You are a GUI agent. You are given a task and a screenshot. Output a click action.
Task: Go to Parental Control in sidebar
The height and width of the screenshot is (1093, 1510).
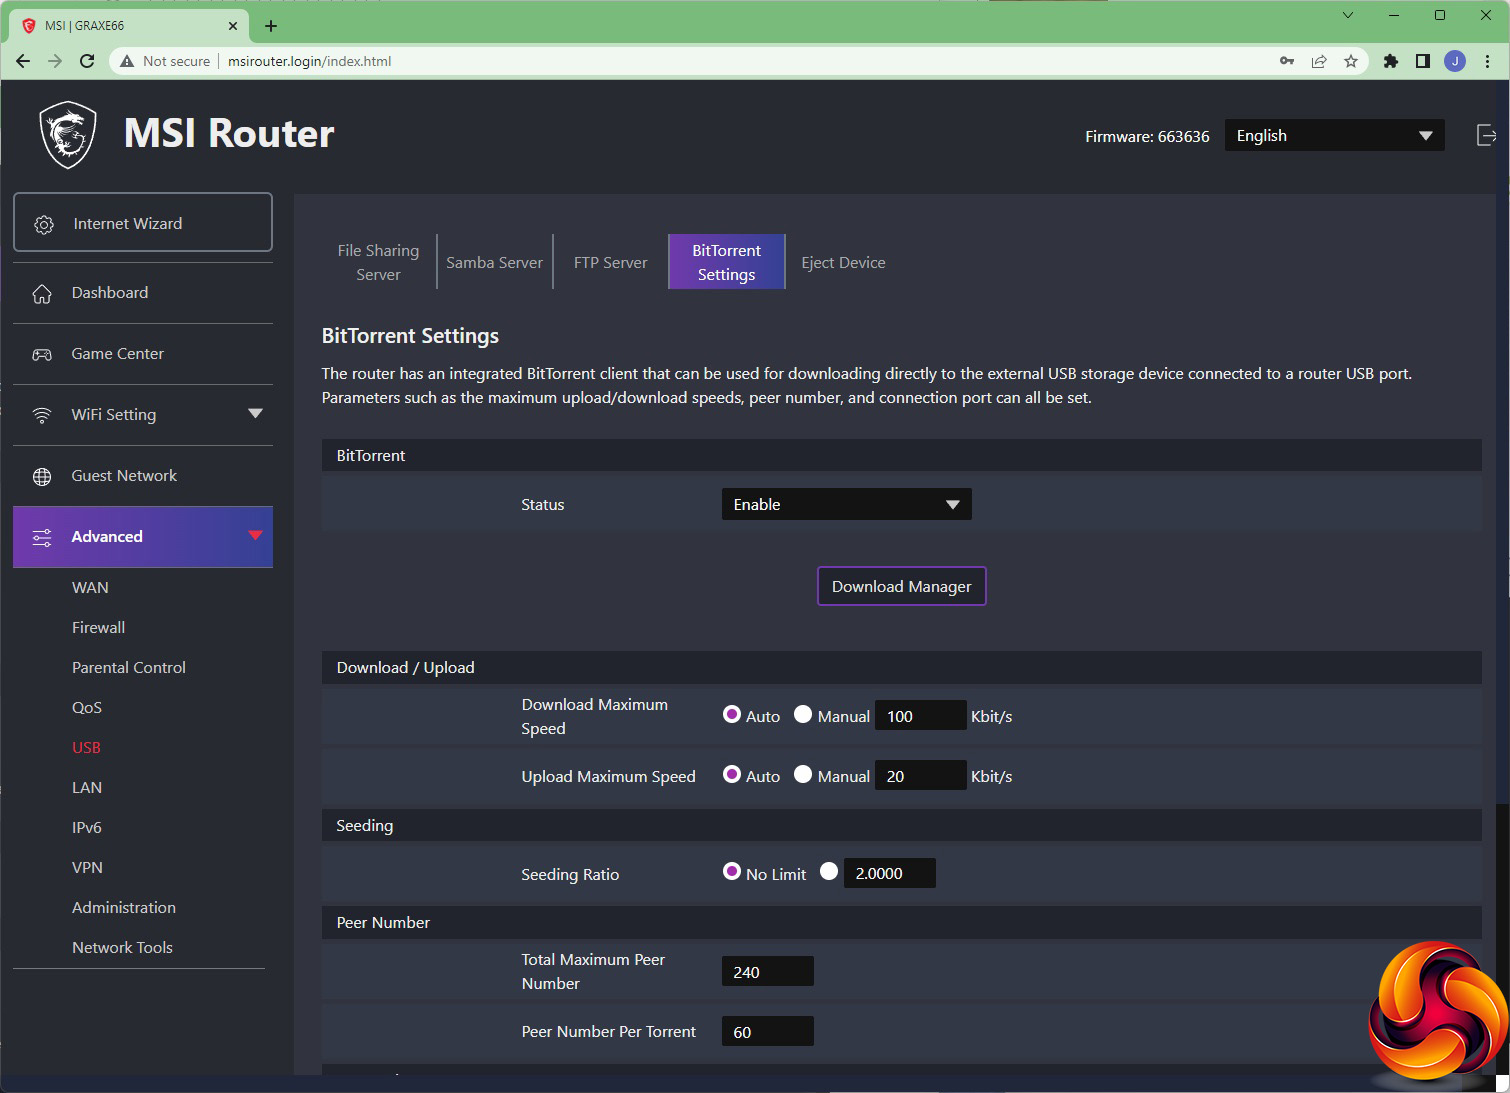tap(129, 667)
